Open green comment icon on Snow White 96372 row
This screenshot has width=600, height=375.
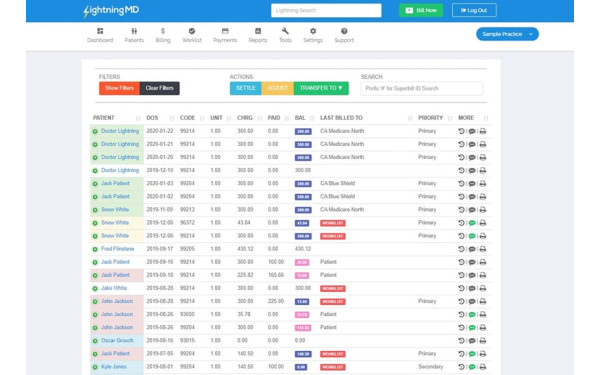point(472,223)
